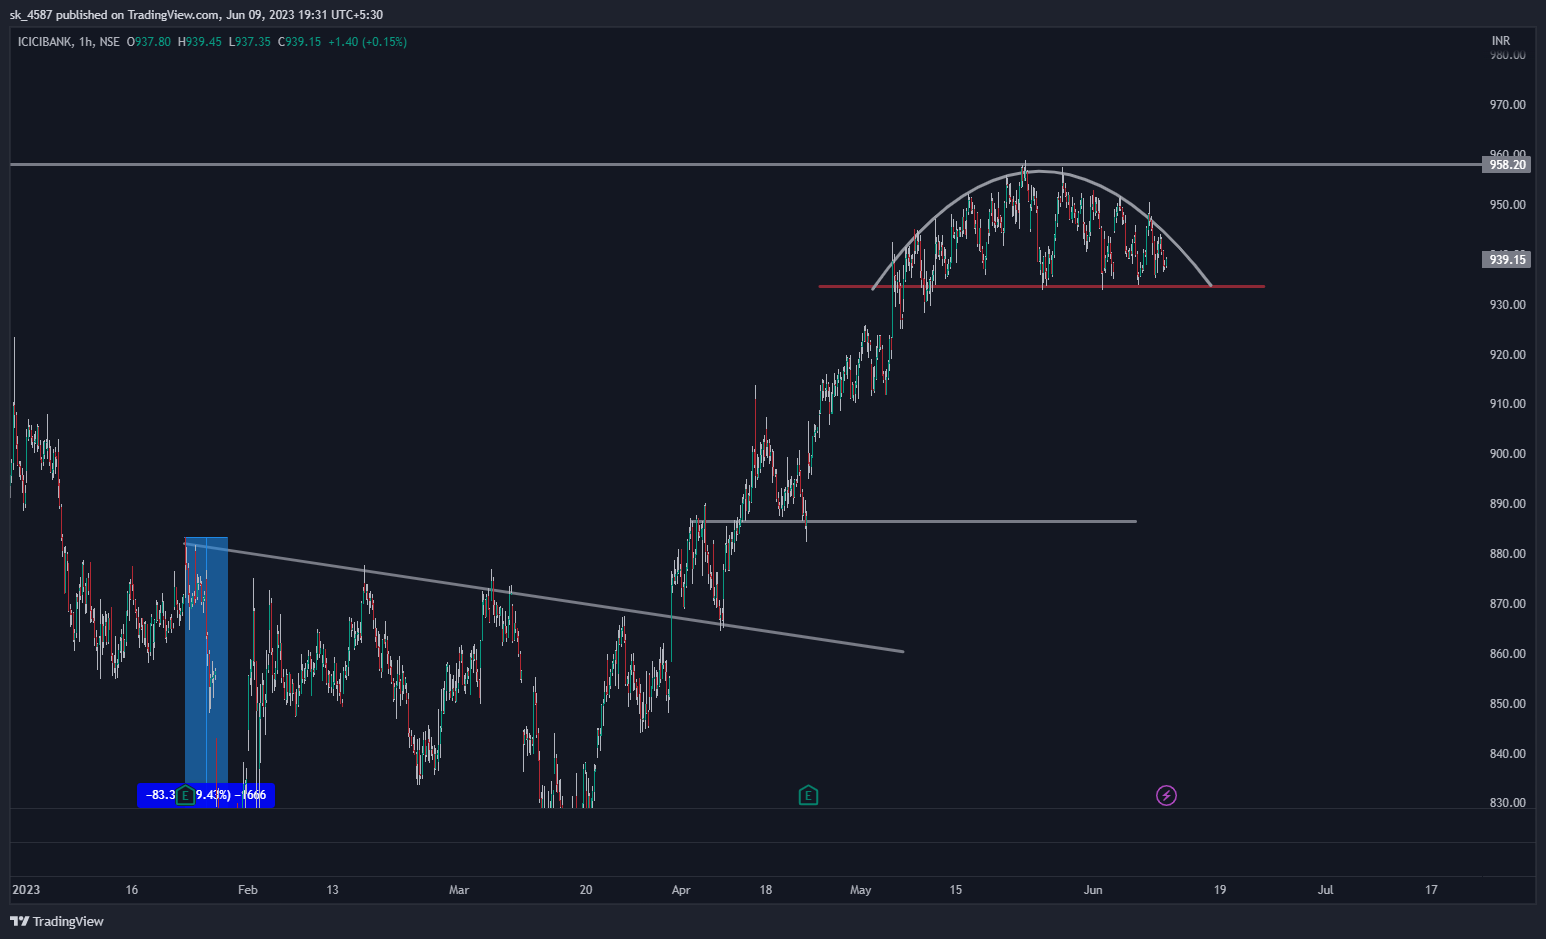Click the May label on time axis
This screenshot has width=1546, height=939.
point(861,890)
